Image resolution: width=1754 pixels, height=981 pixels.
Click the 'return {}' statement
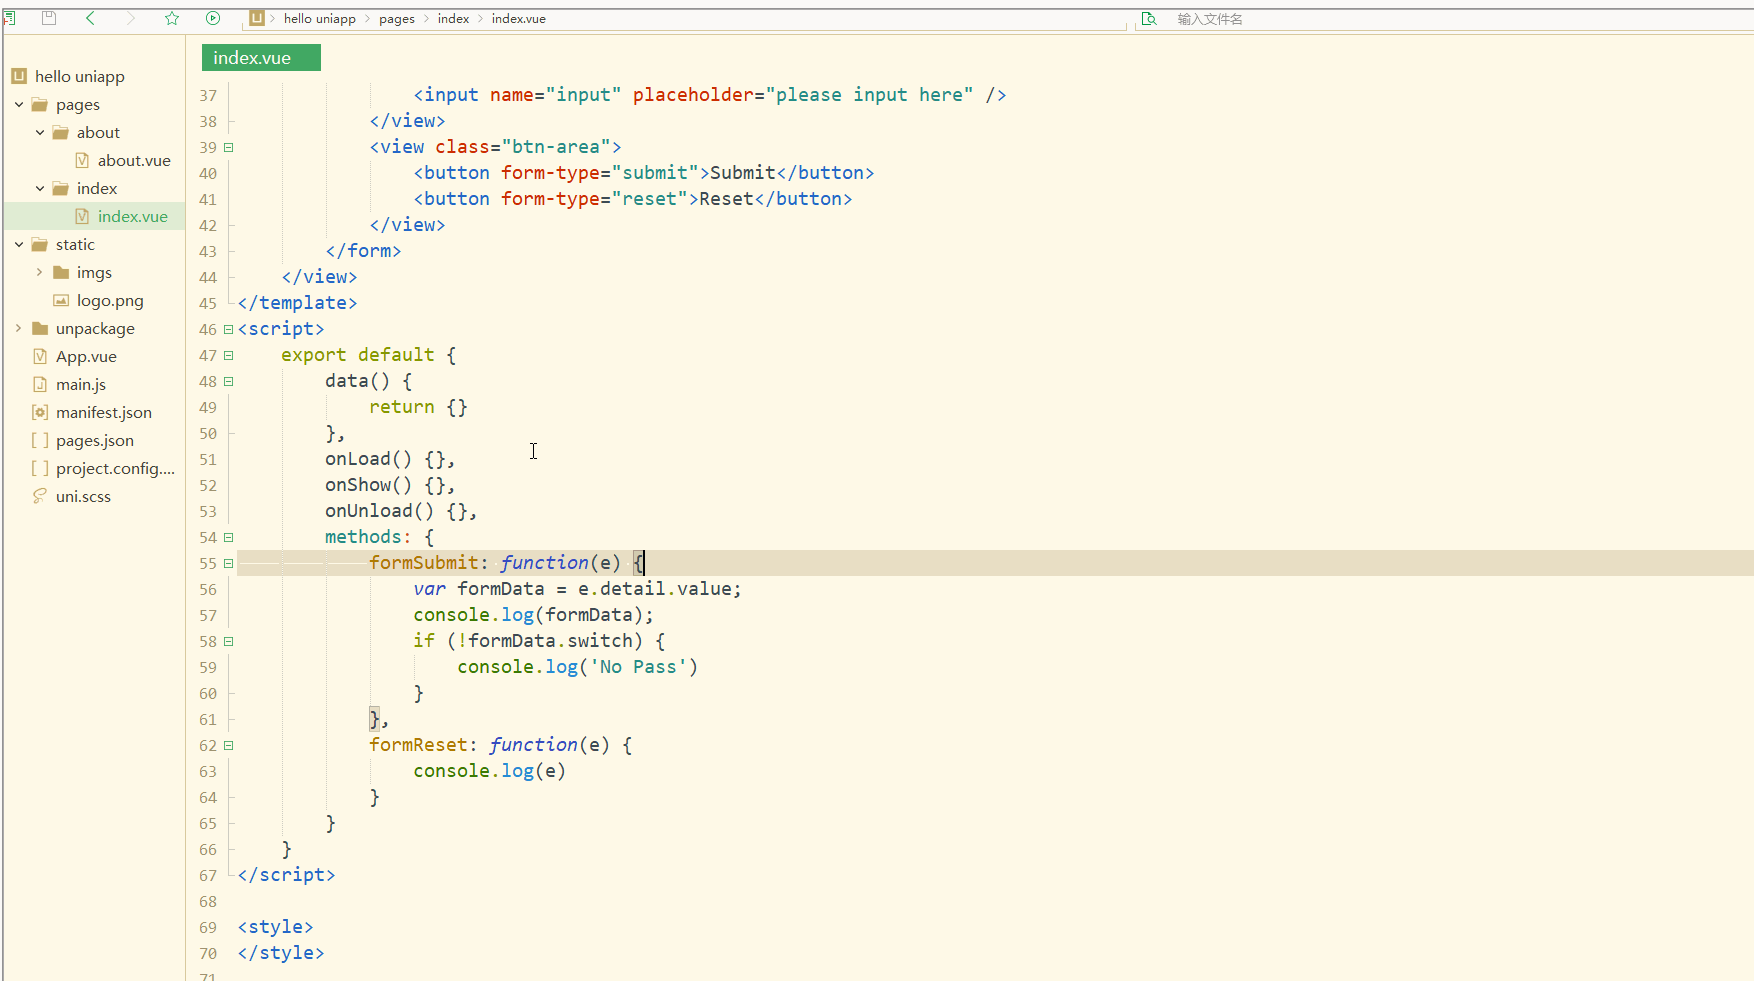pyautogui.click(x=418, y=407)
